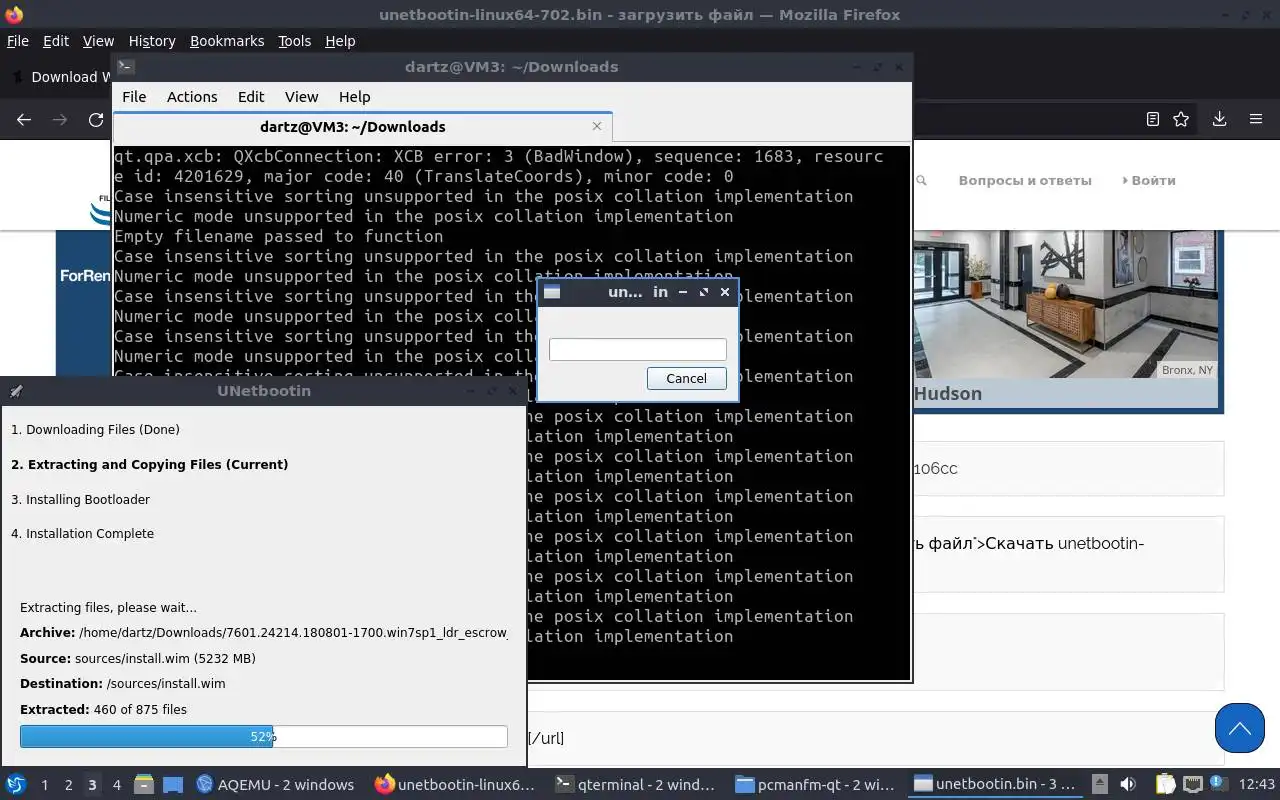Switch to pcmanfm-qt taskbar group
The image size is (1280, 800).
pyautogui.click(x=814, y=784)
